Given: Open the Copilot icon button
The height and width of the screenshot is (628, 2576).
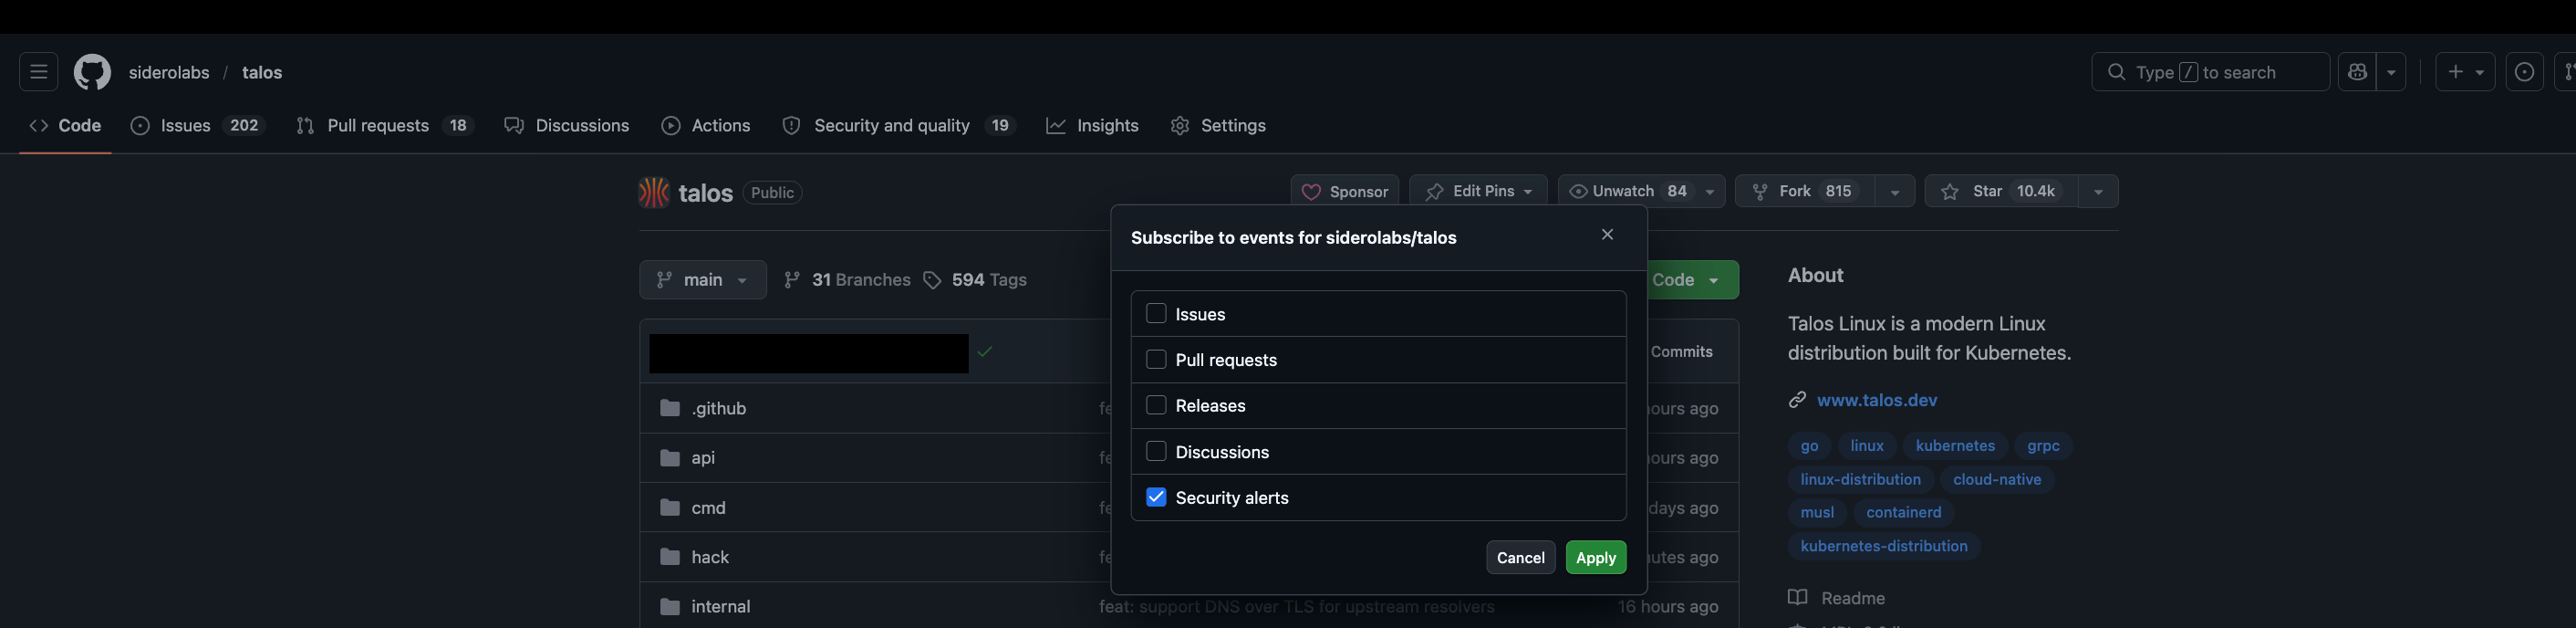Looking at the screenshot, I should coord(2357,72).
